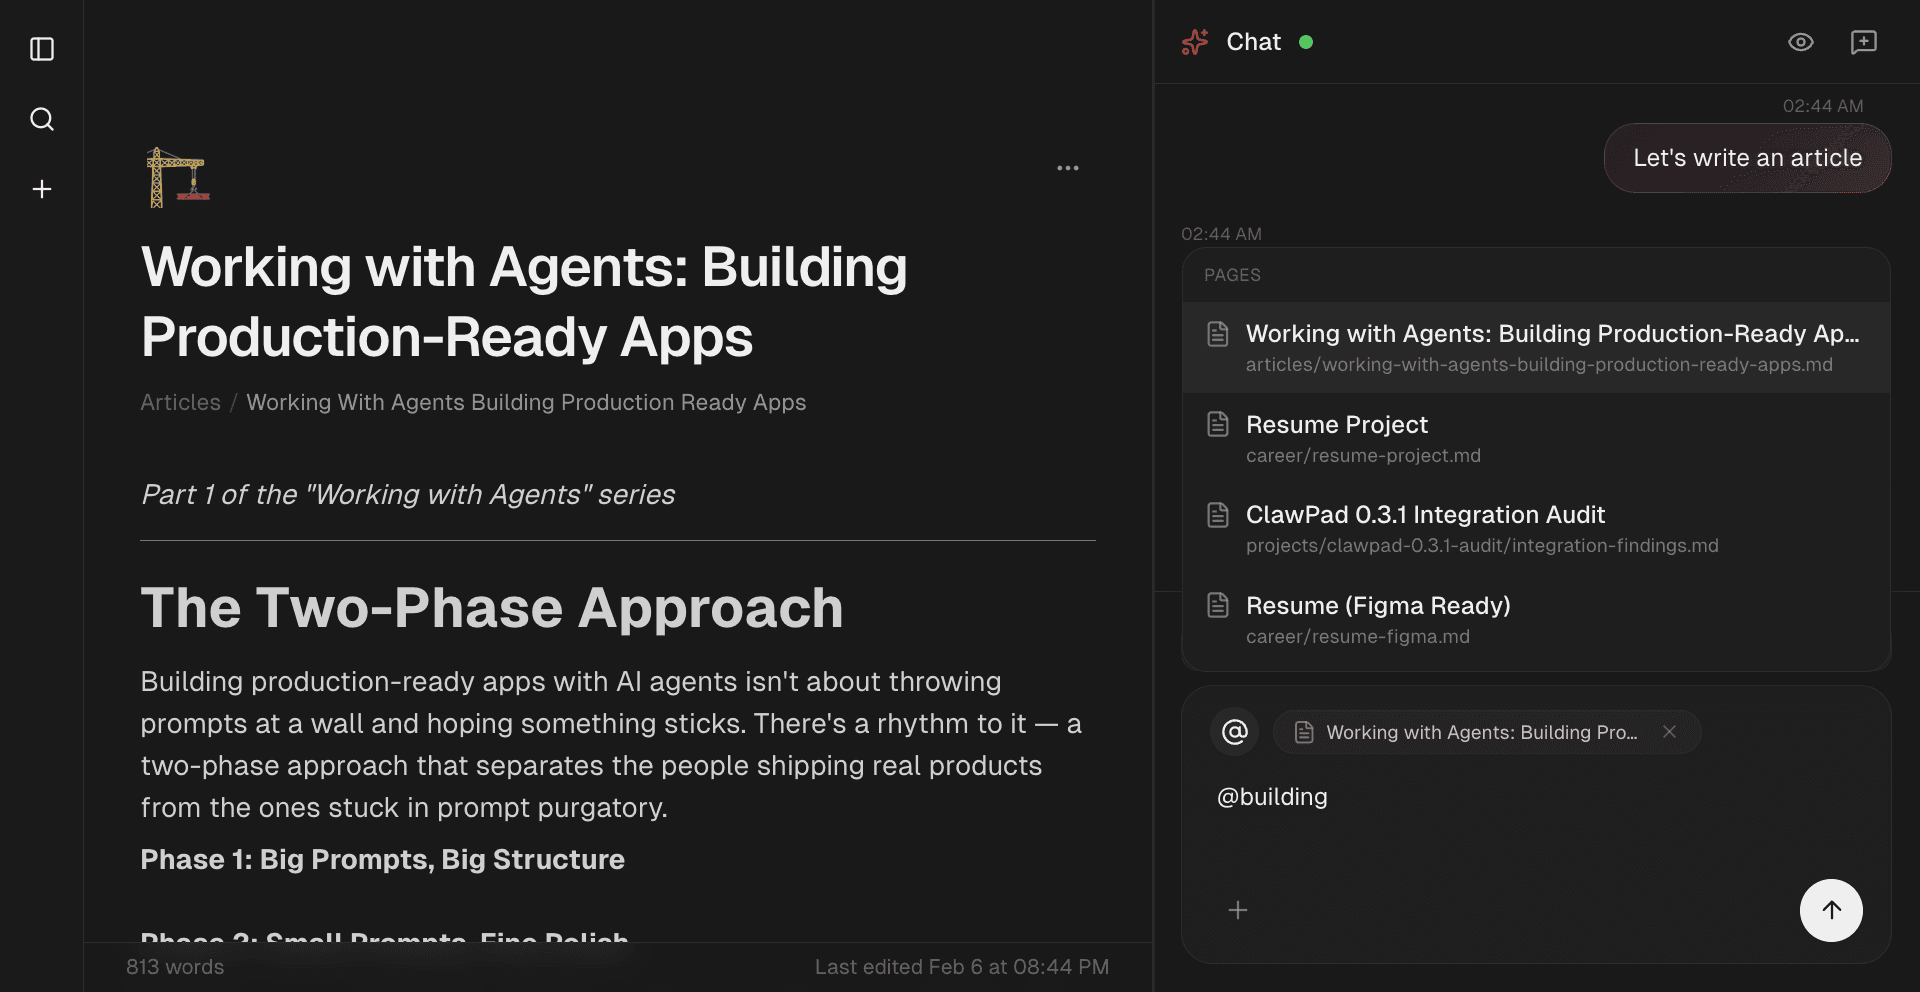Send the message with the arrow button
This screenshot has width=1920, height=992.
coord(1831,910)
